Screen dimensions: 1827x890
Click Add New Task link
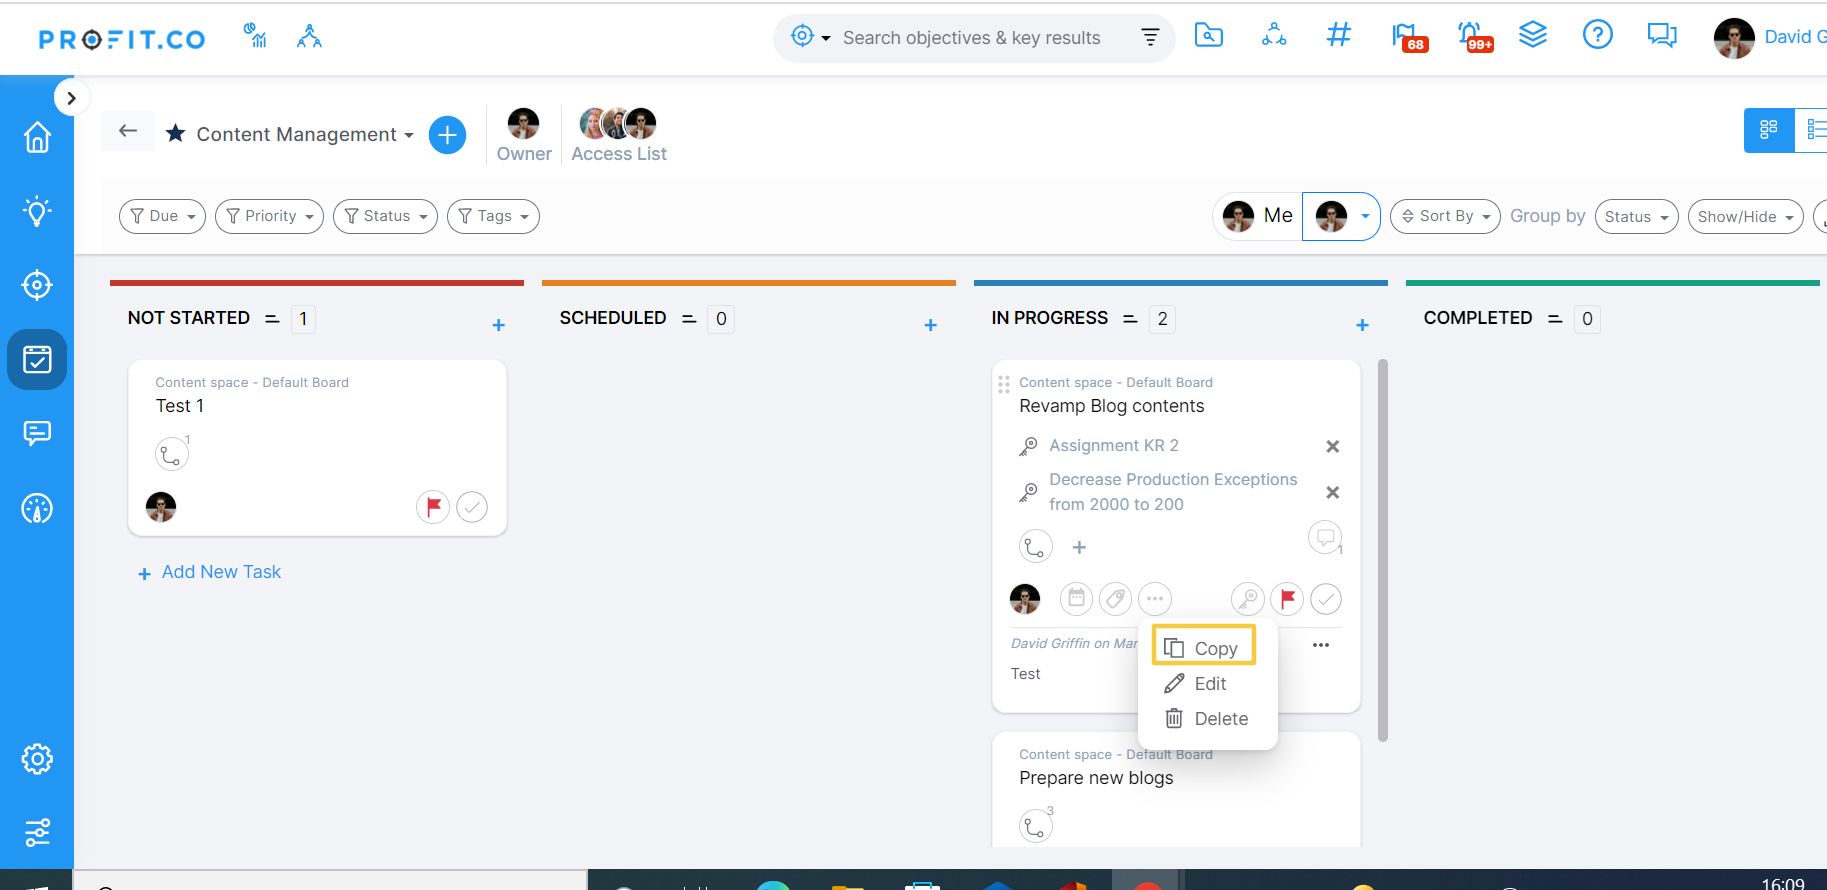click(x=210, y=572)
